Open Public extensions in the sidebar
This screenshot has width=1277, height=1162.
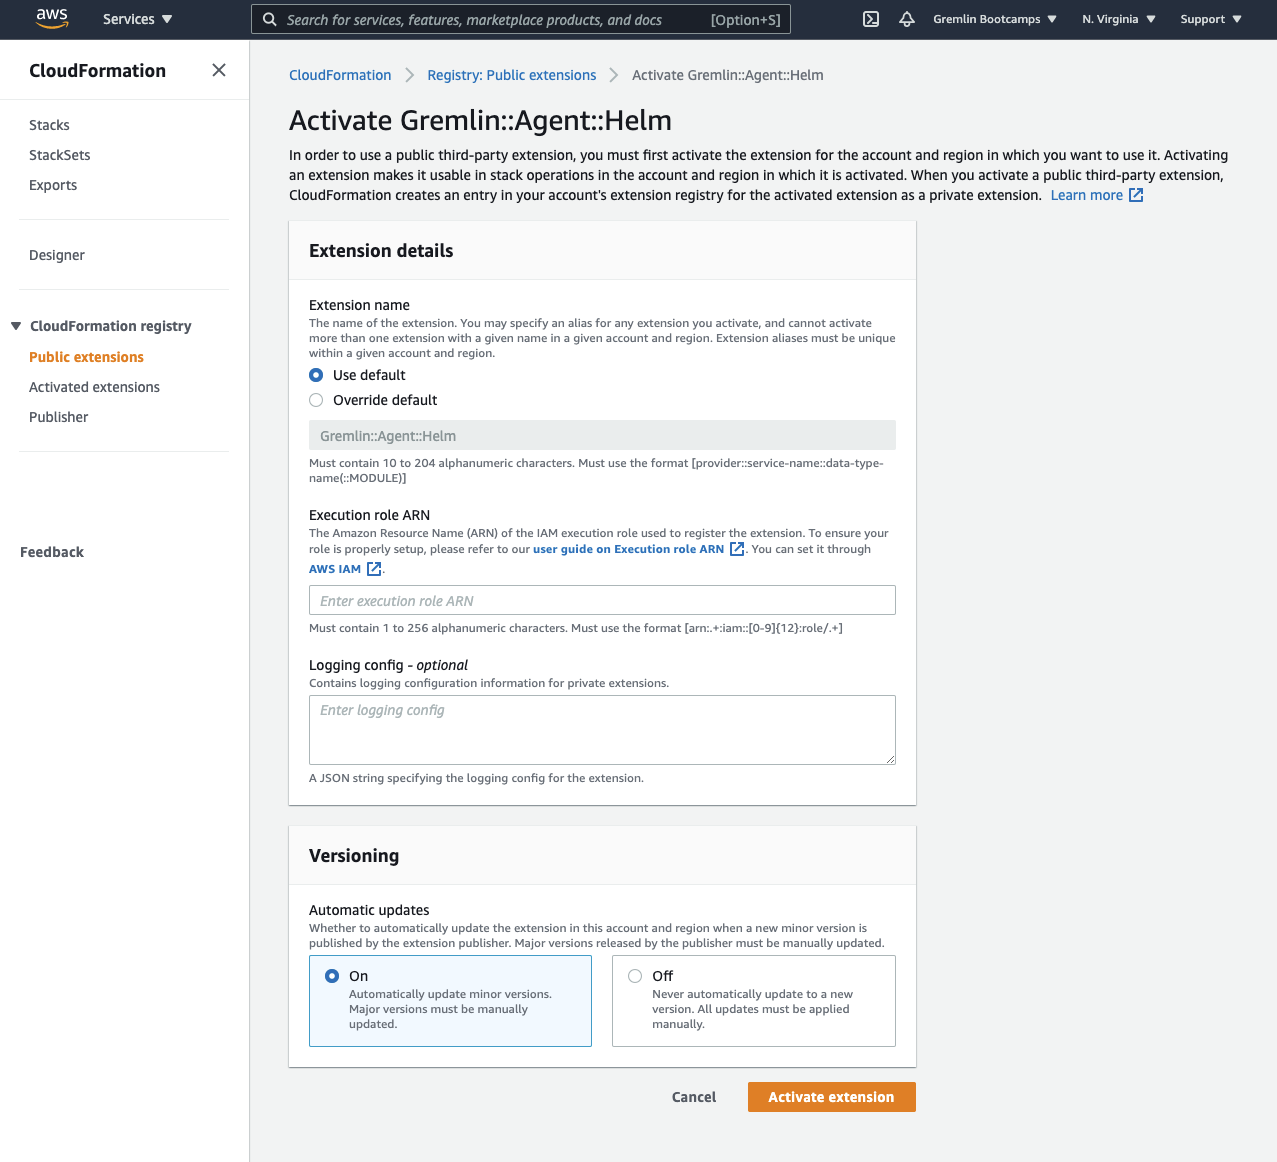point(86,357)
